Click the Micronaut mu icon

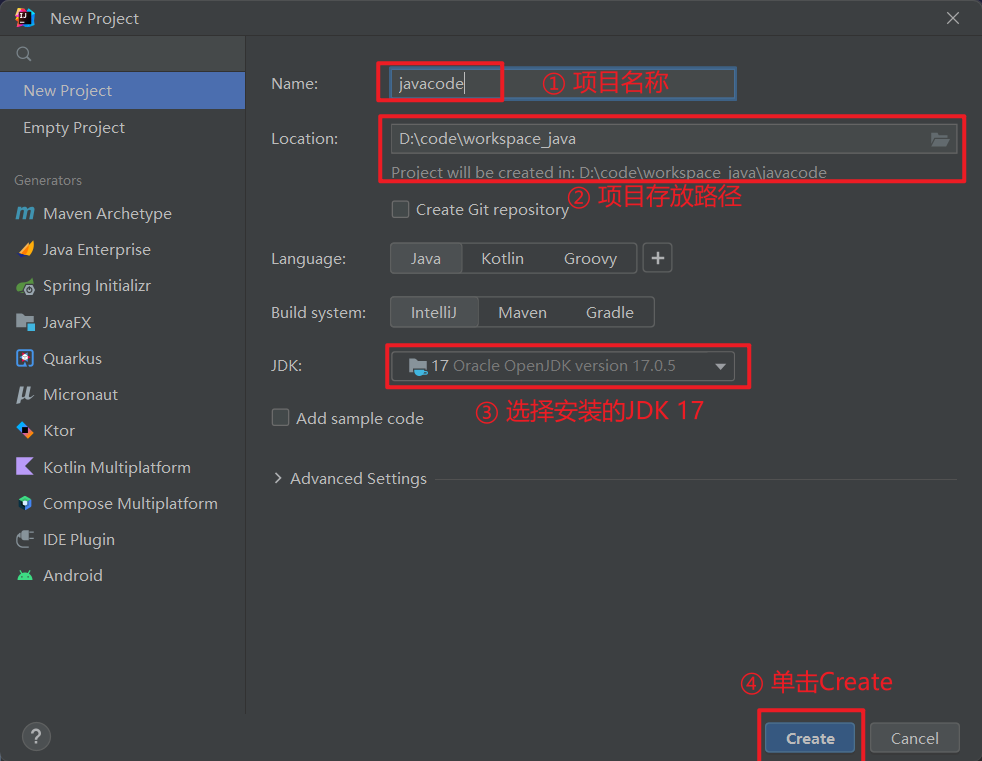point(24,395)
